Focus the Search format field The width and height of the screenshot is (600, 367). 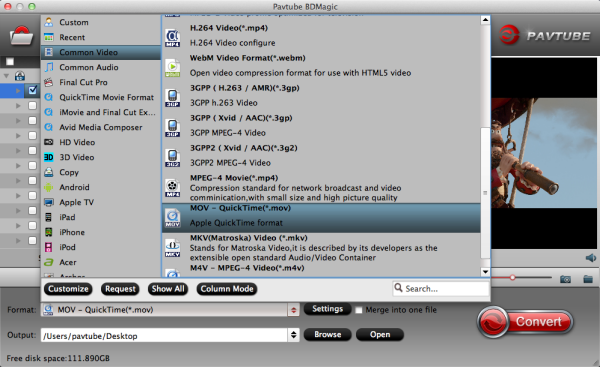click(x=441, y=289)
